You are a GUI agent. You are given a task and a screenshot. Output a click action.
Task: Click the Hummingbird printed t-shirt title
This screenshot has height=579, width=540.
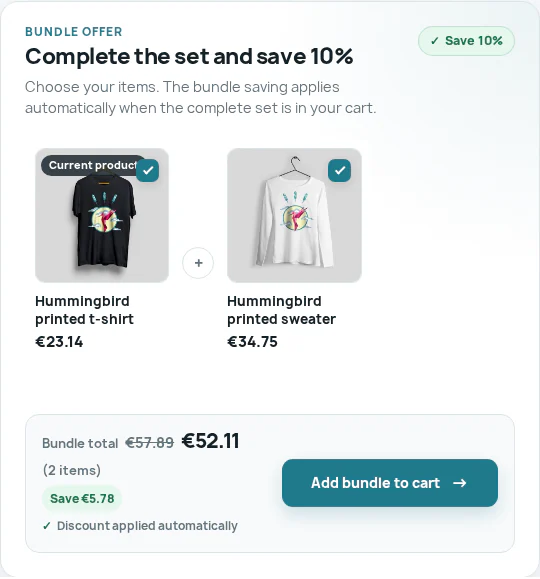pos(84,310)
